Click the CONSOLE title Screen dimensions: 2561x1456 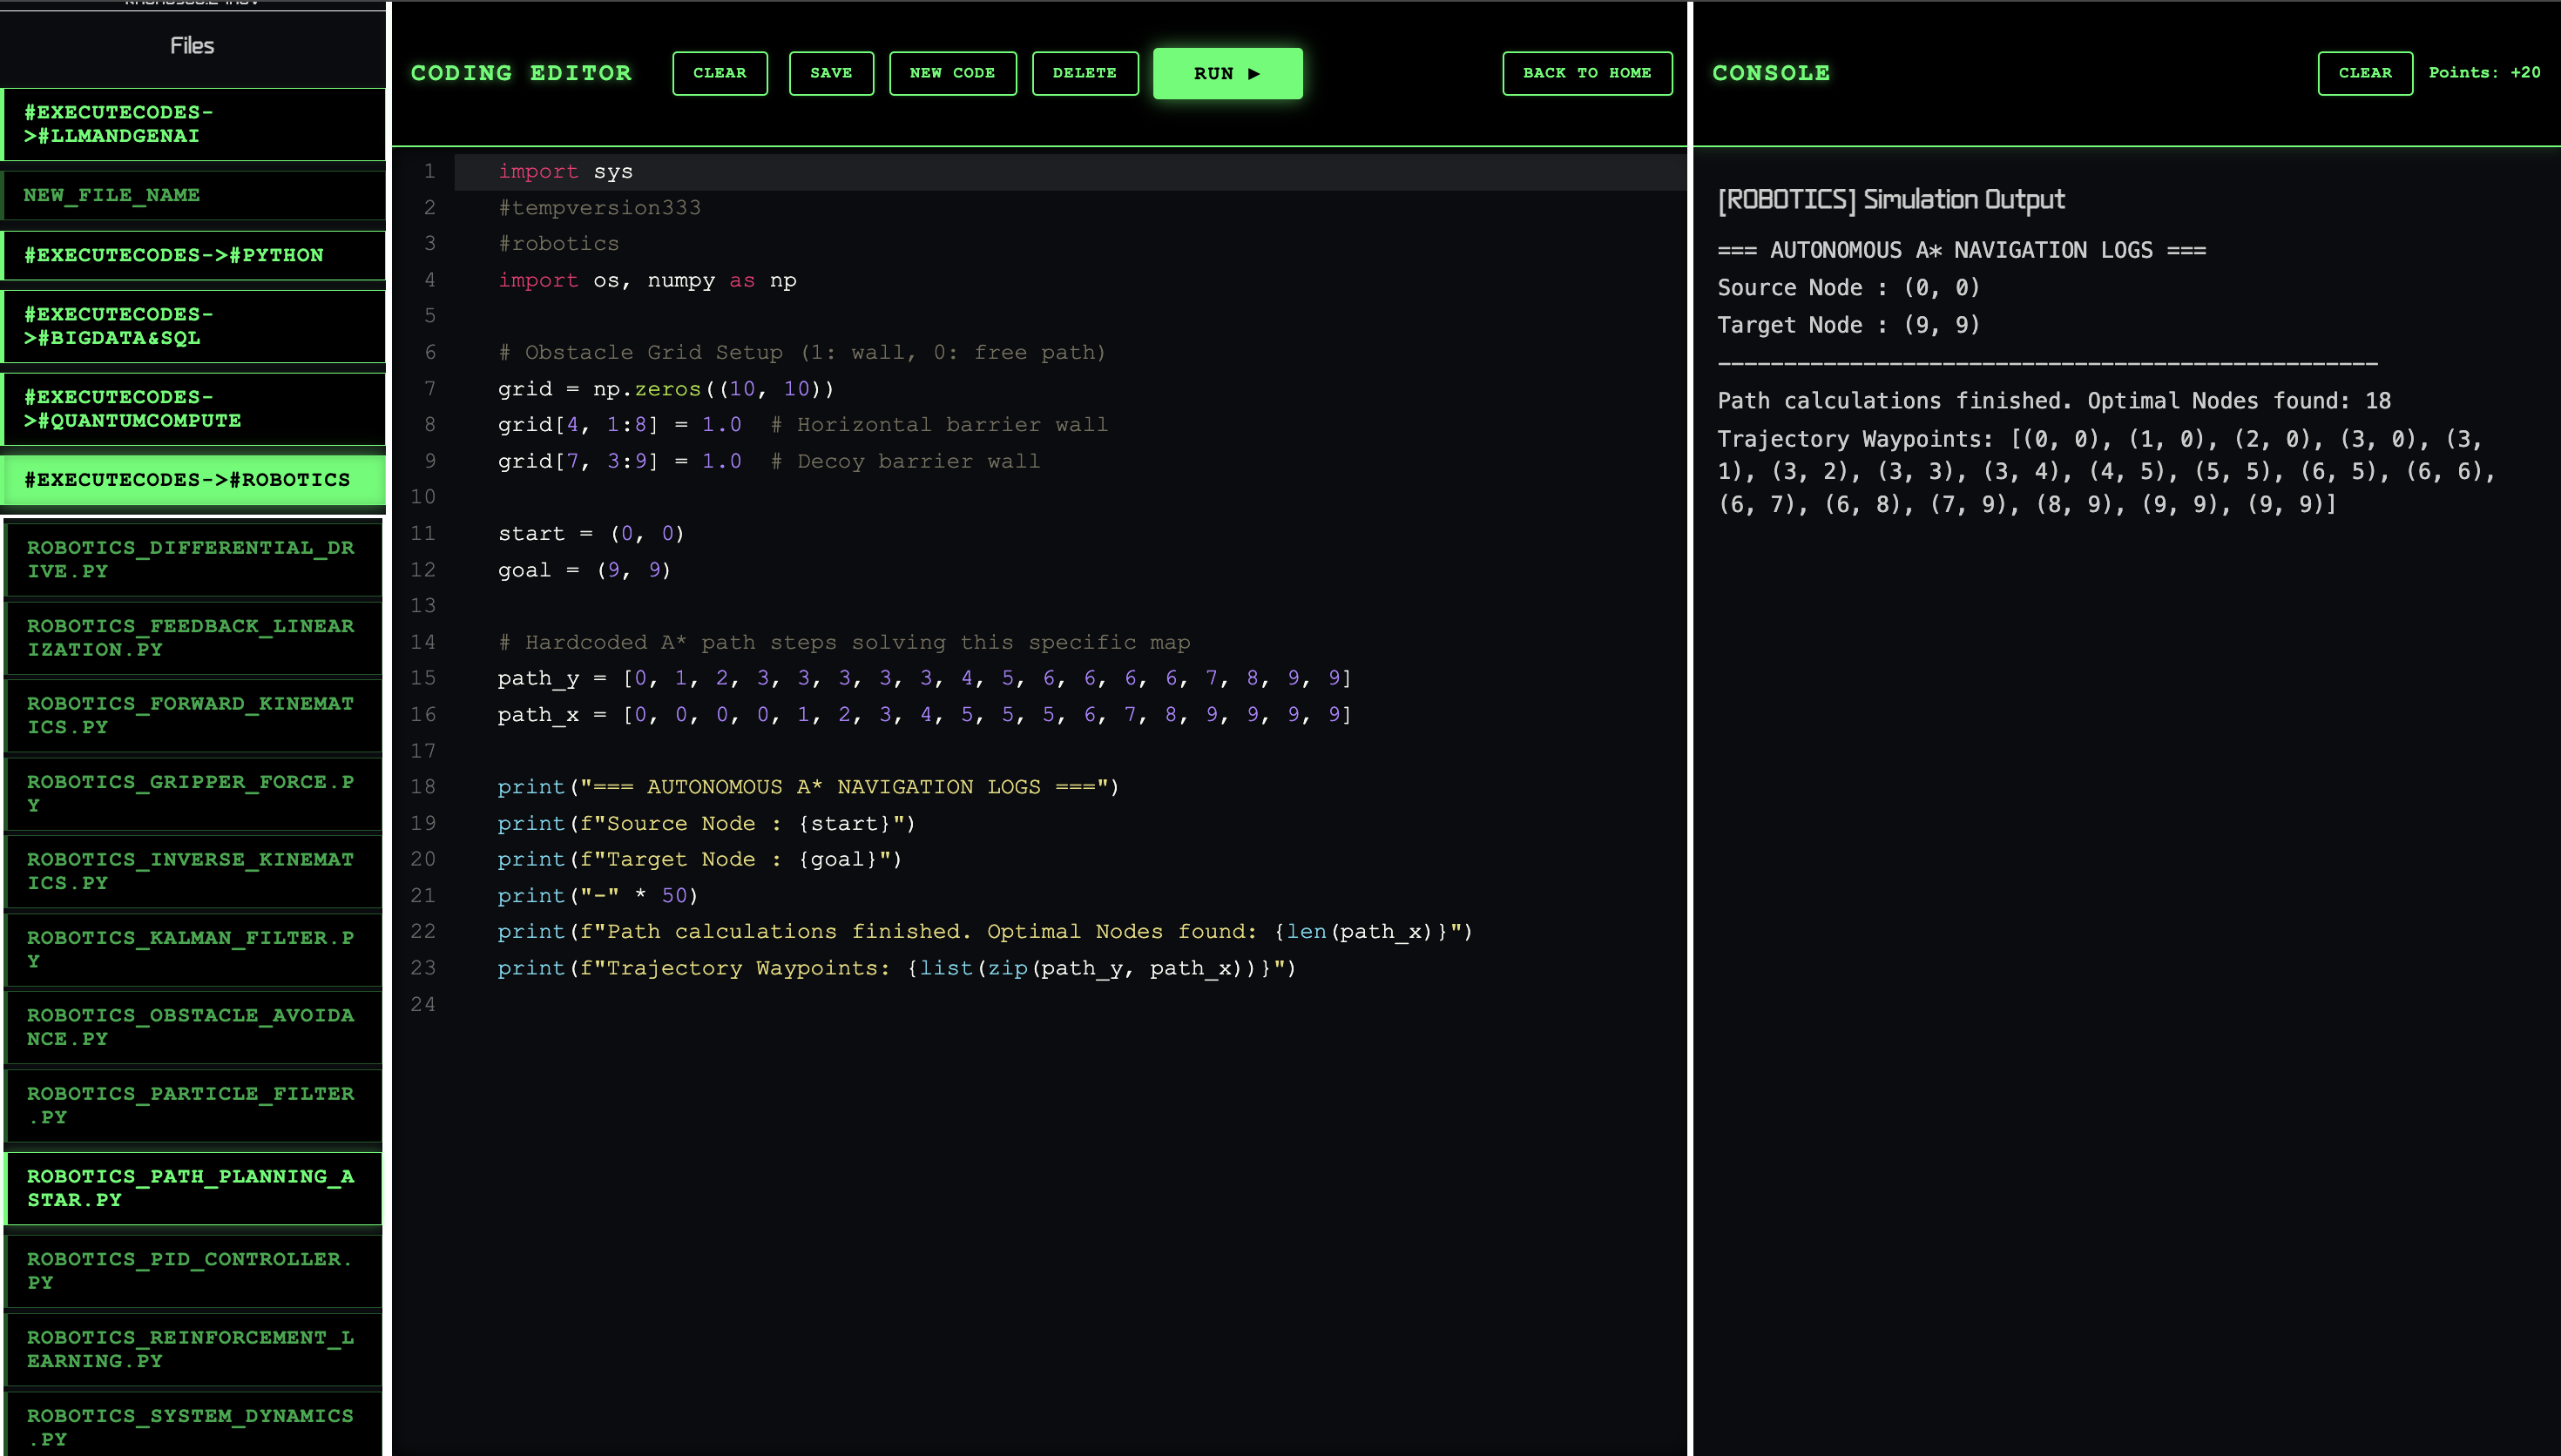[x=1771, y=73]
